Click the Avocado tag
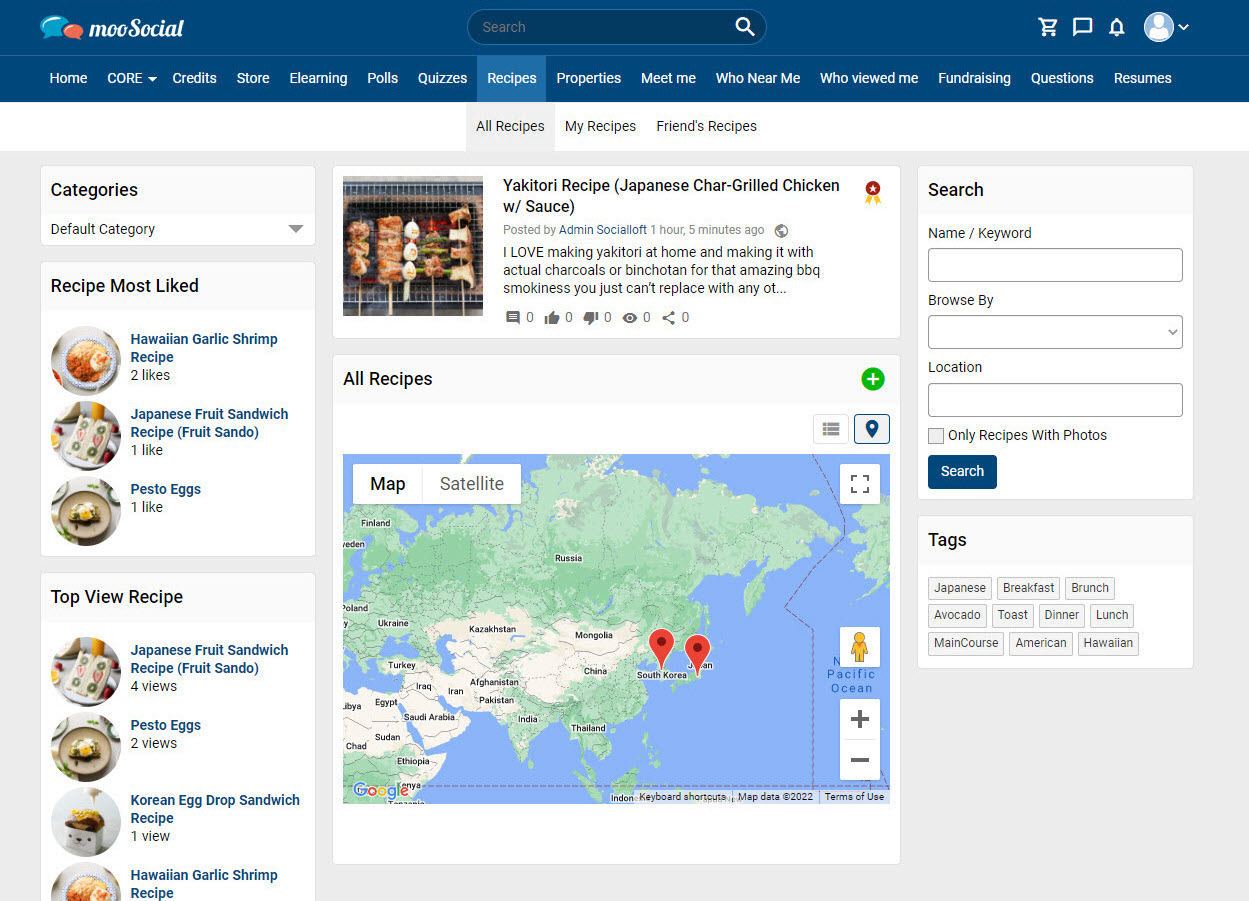 click(958, 615)
